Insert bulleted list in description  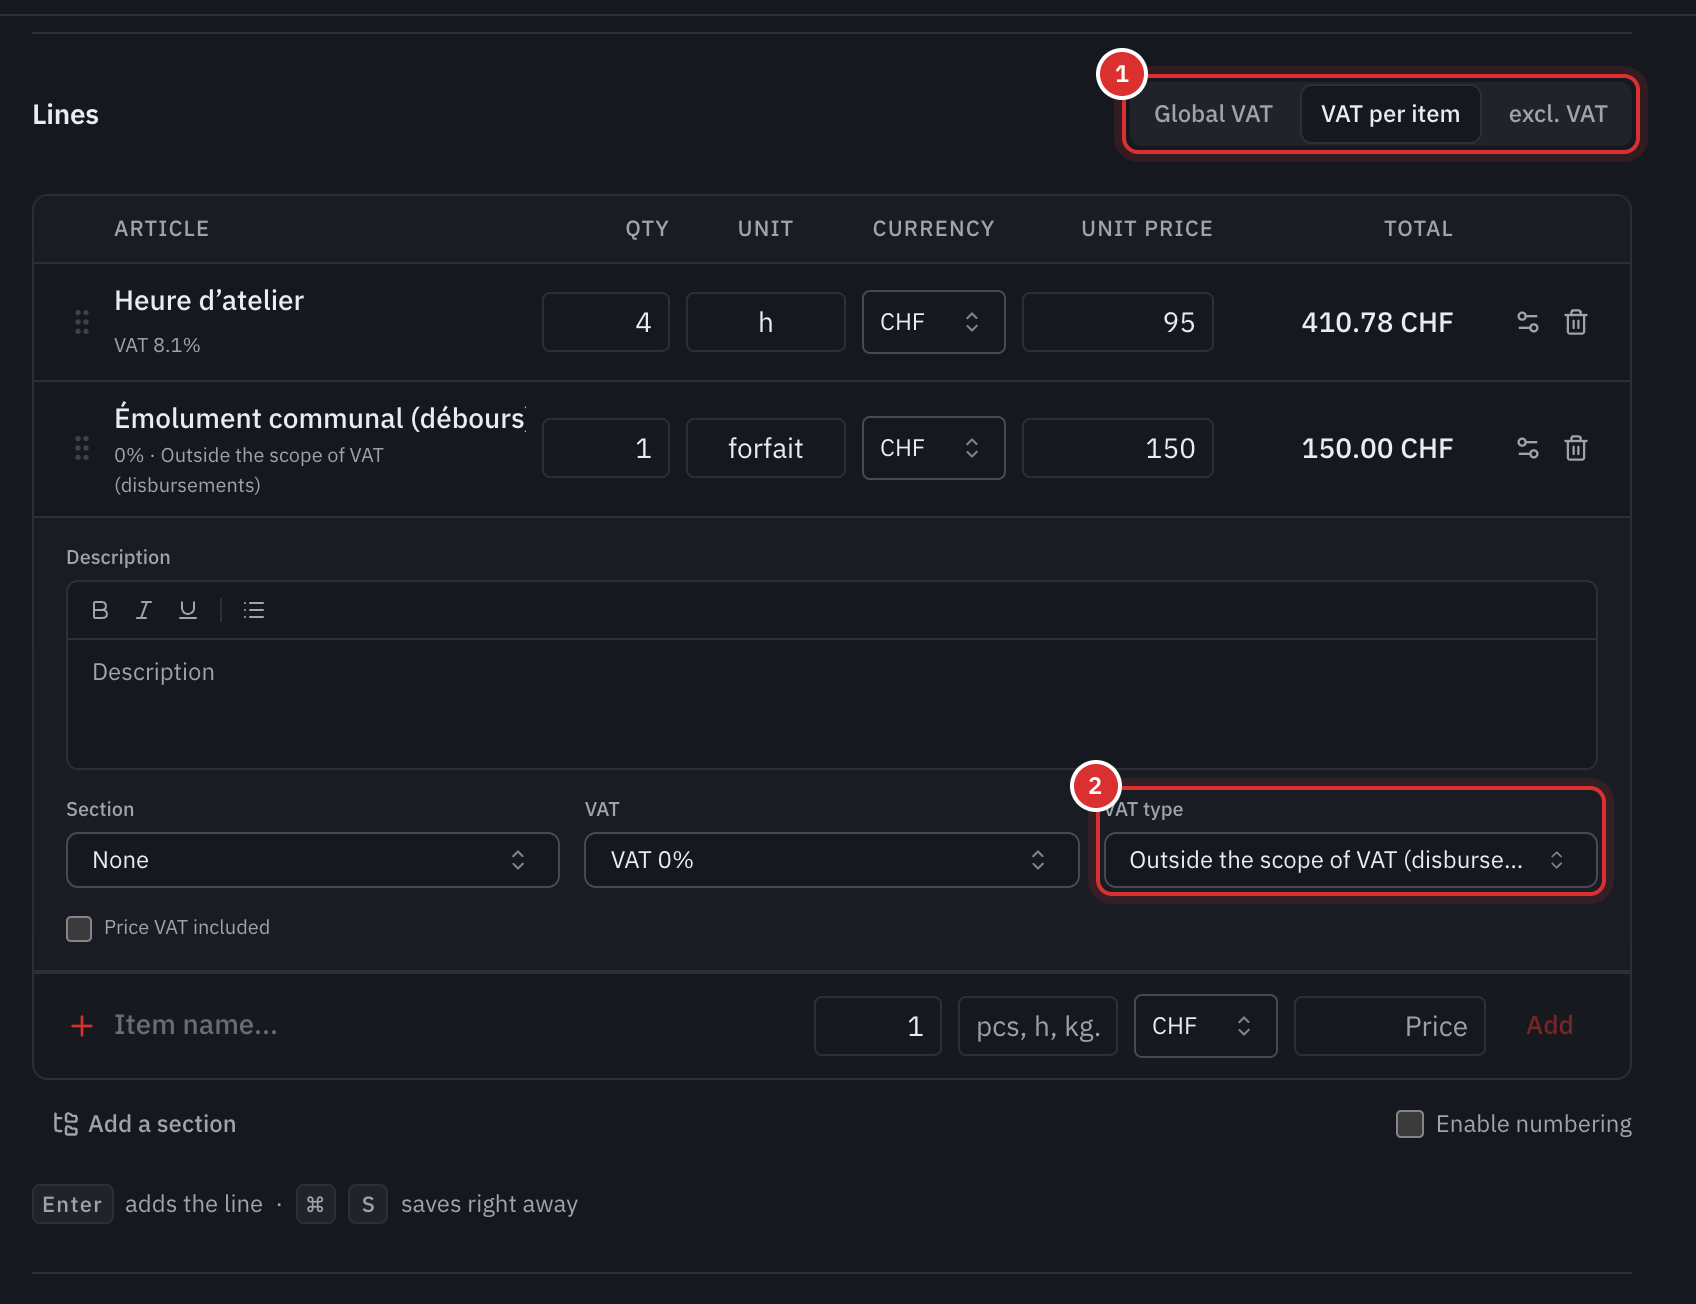[x=254, y=610]
